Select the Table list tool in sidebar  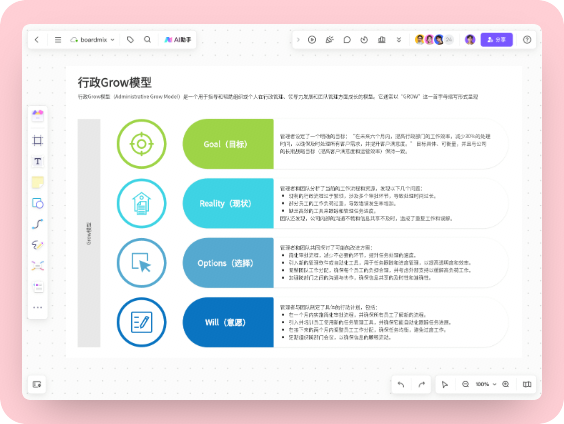(x=38, y=287)
